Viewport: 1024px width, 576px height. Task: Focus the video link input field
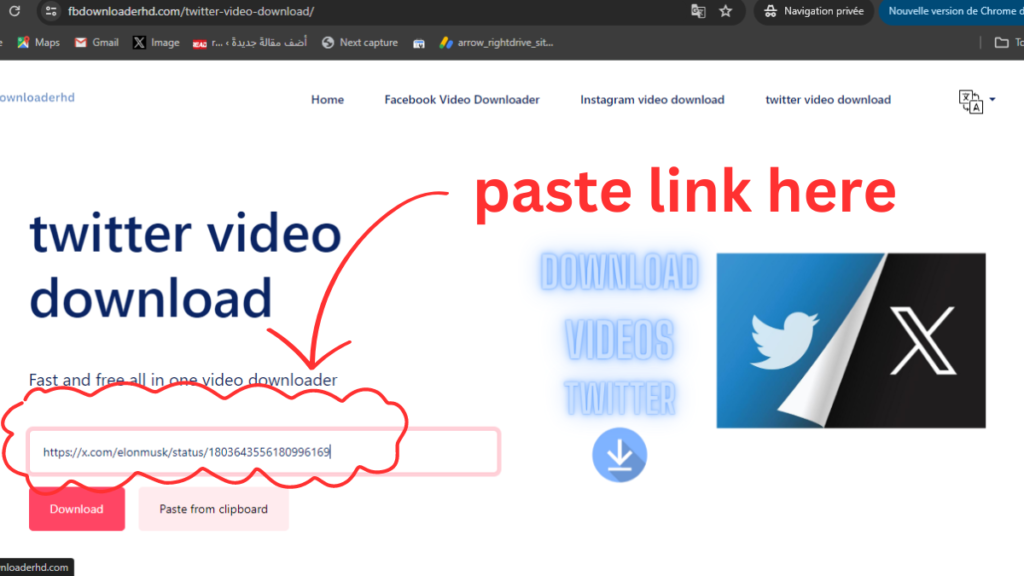pos(264,451)
